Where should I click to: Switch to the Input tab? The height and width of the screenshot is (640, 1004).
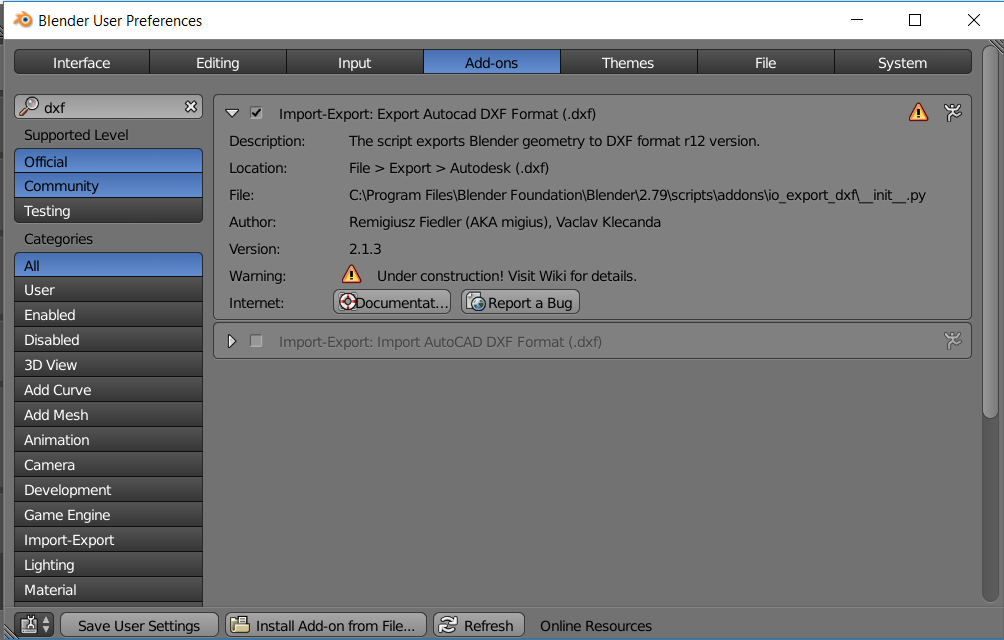point(355,62)
